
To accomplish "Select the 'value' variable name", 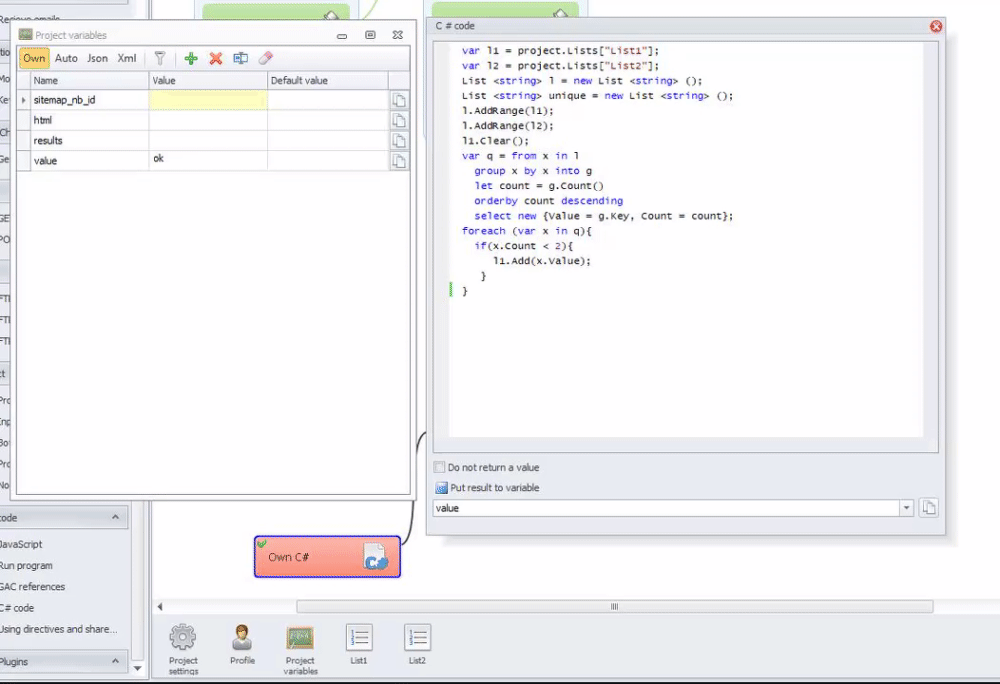I will (x=45, y=161).
